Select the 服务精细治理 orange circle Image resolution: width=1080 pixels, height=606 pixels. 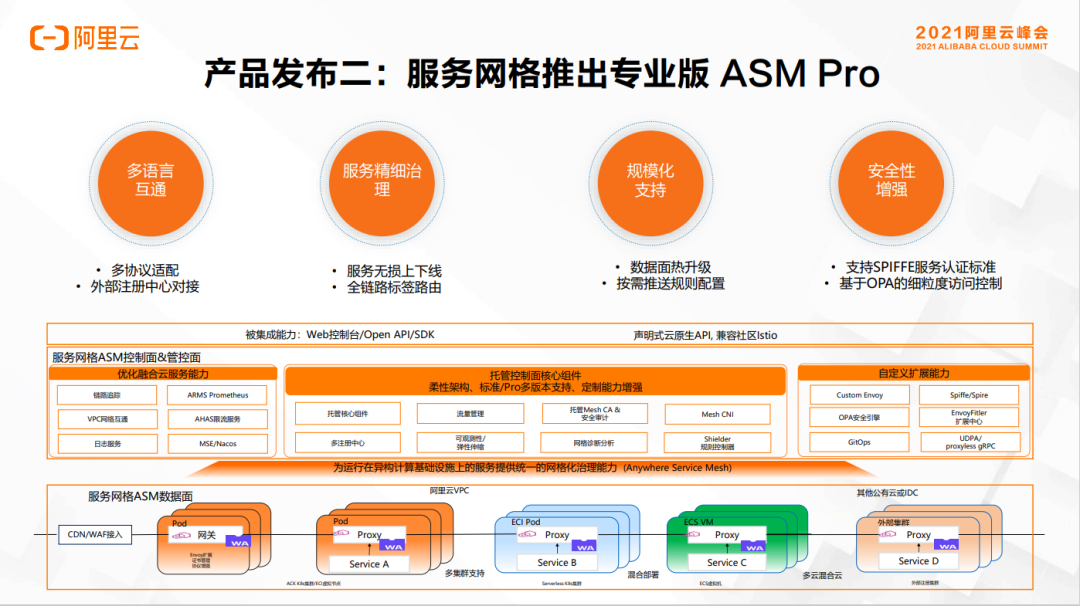[x=382, y=183]
